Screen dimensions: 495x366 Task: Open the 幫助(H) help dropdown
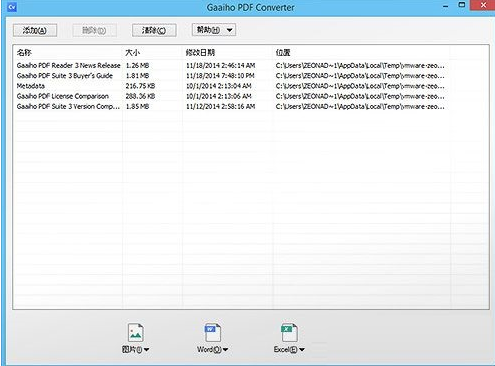coord(214,30)
